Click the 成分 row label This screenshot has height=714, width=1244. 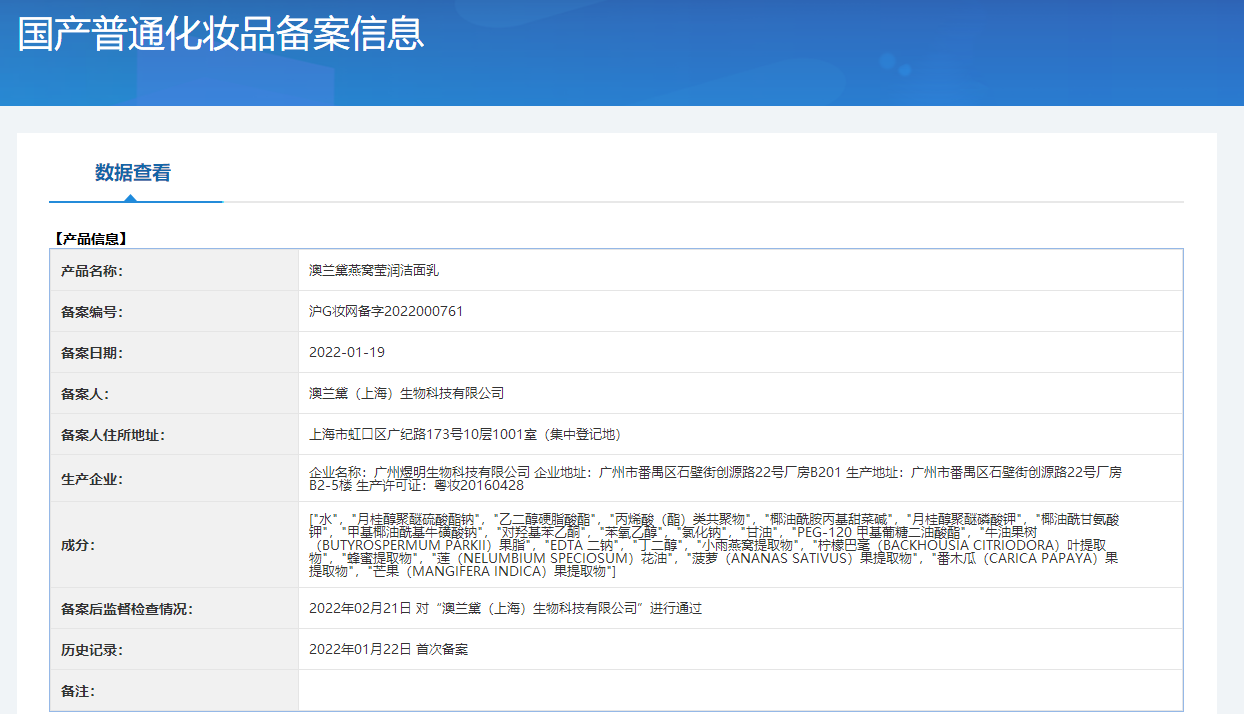point(78,545)
